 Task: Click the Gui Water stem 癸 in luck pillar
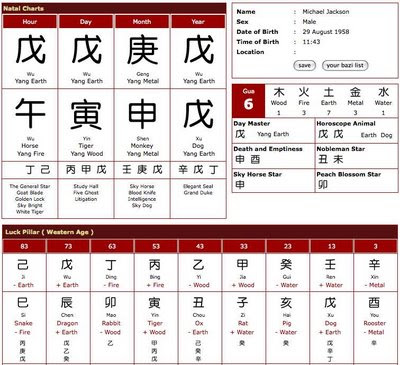[x=287, y=265]
